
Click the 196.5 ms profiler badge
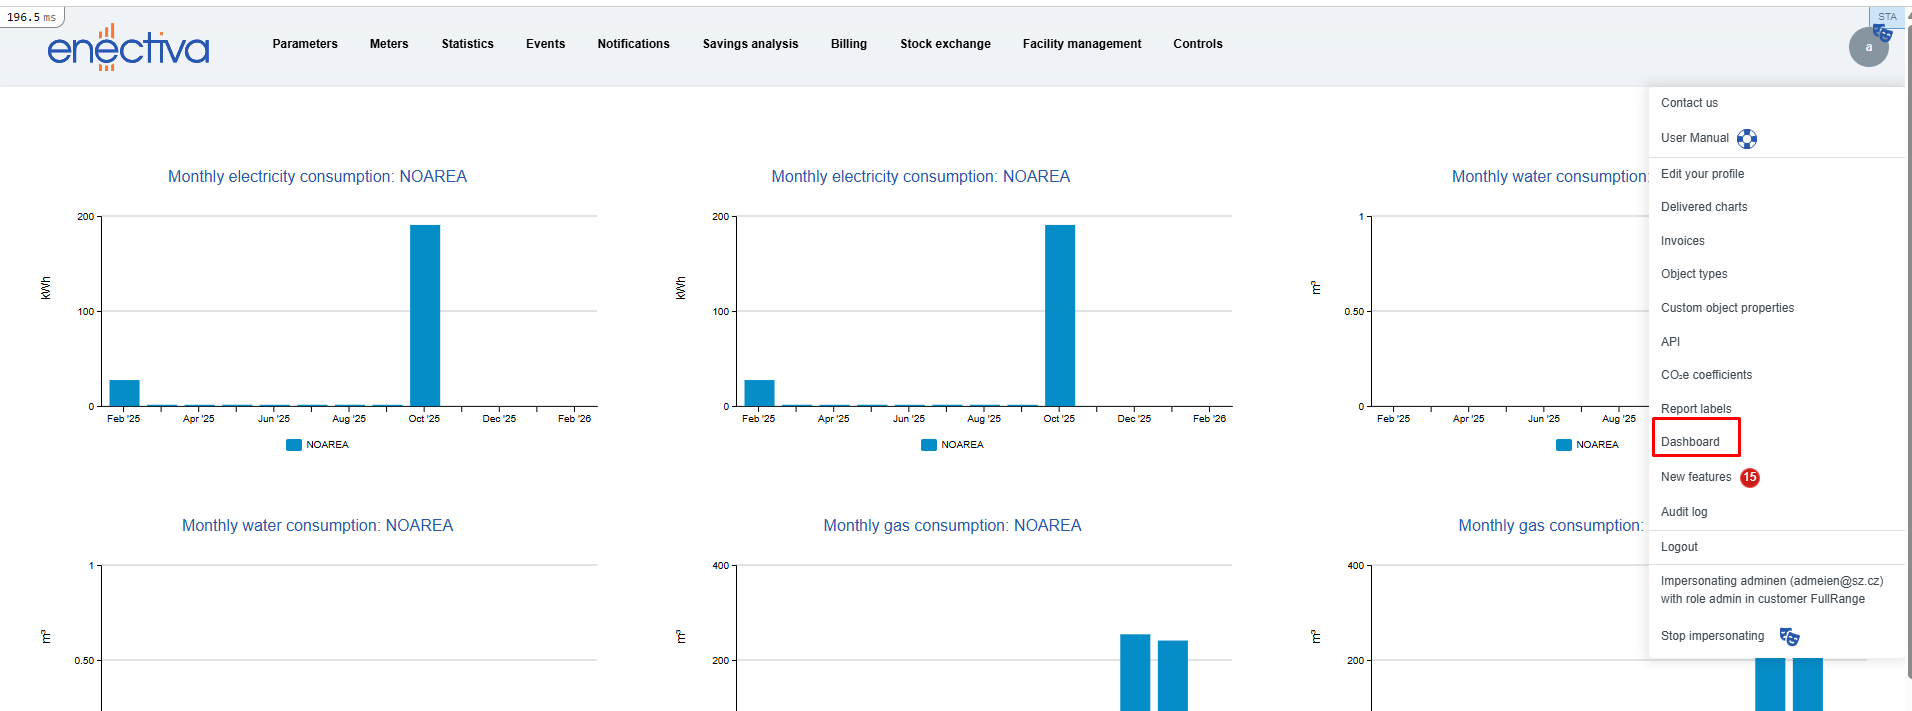(x=32, y=17)
